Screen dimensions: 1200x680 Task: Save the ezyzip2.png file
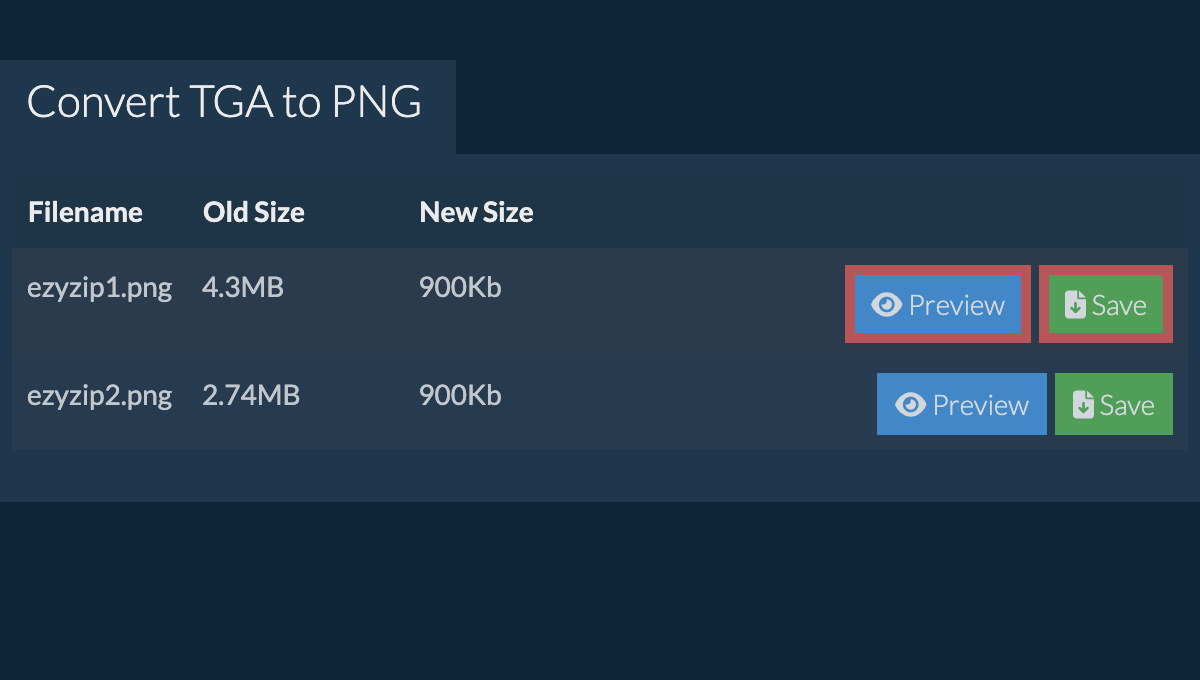click(1114, 405)
